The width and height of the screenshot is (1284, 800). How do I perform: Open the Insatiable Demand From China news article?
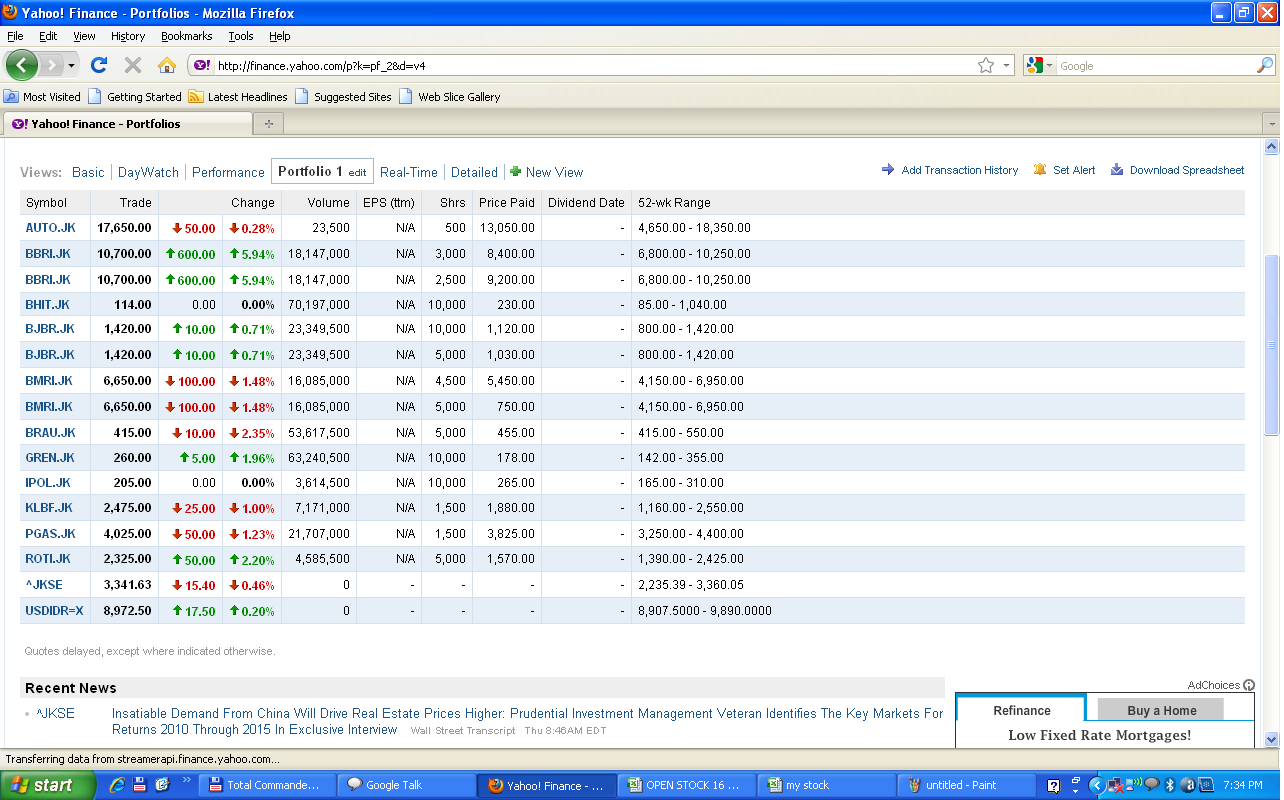coord(527,721)
